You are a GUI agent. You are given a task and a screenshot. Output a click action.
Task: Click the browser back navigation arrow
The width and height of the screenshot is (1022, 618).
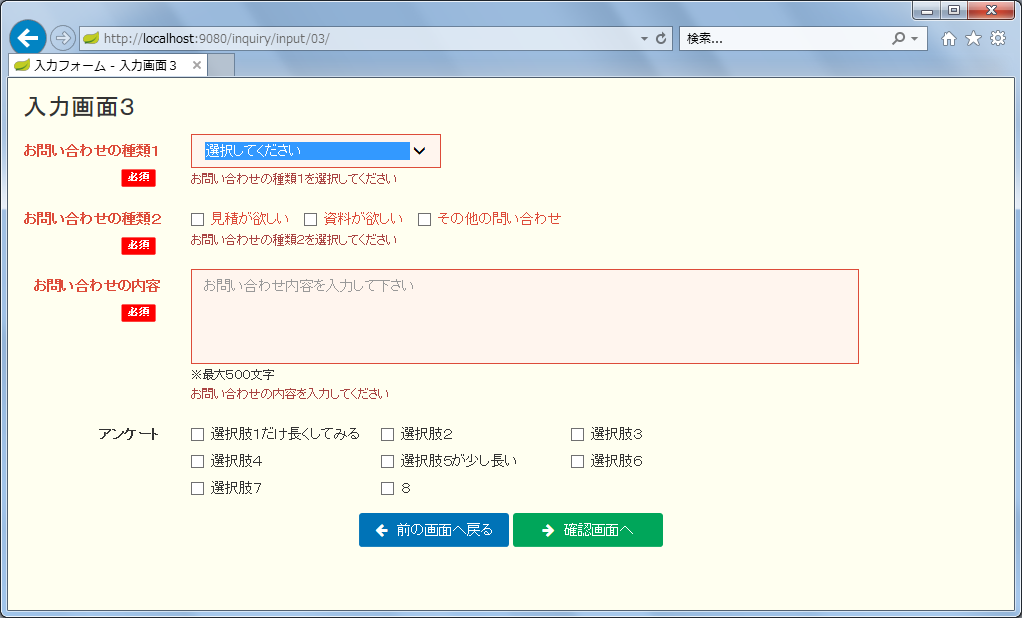(x=26, y=38)
